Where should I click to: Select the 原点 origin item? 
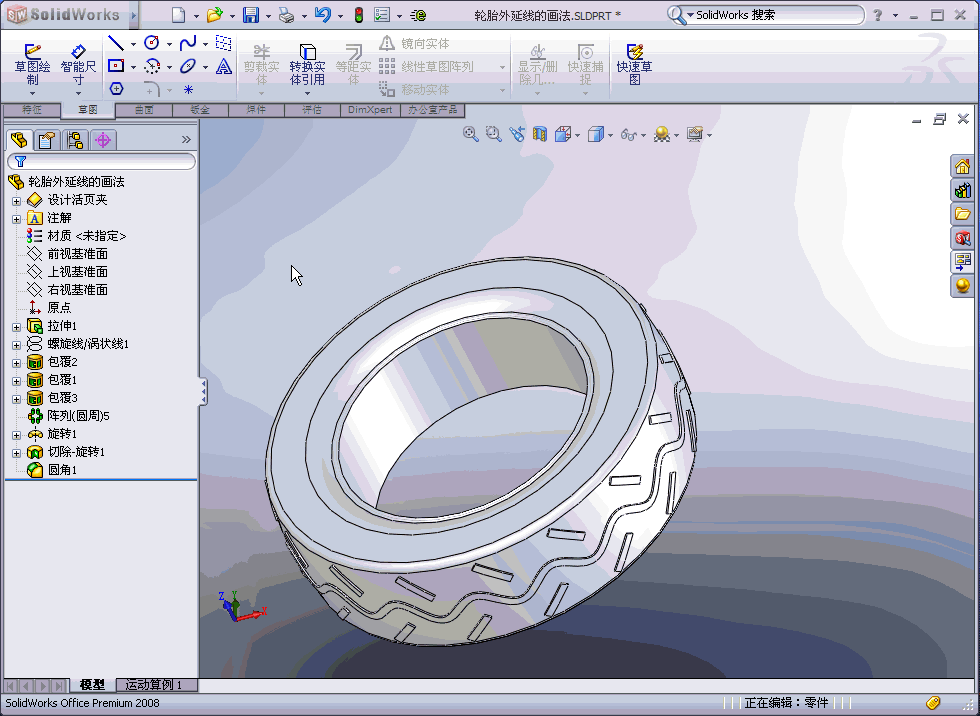coord(59,307)
